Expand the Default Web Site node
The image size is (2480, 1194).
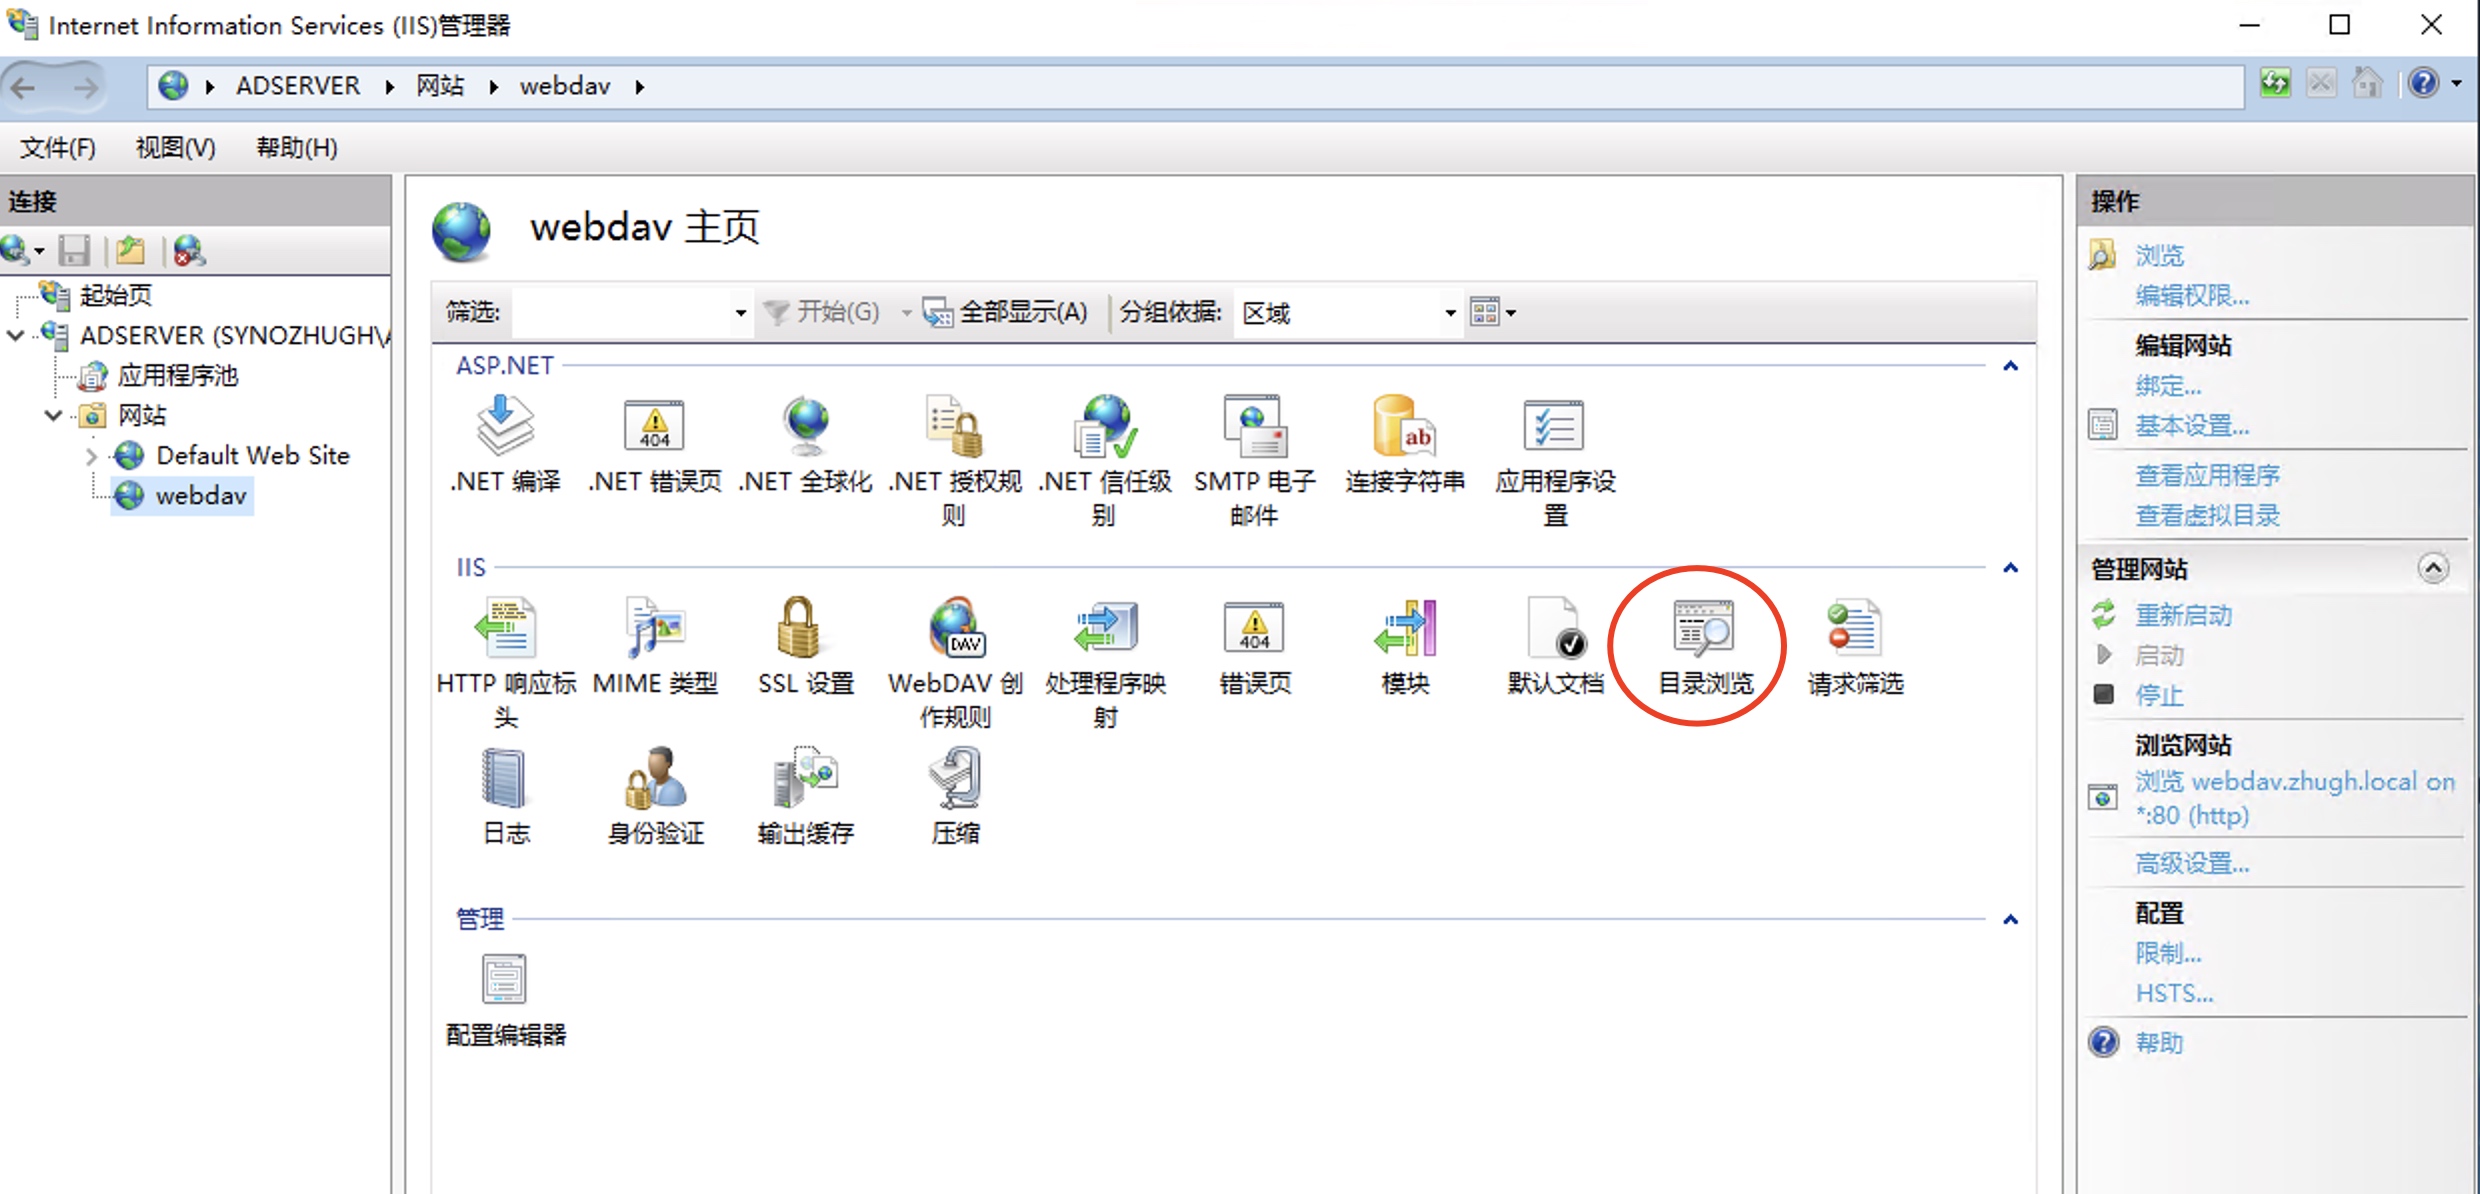pos(91,456)
